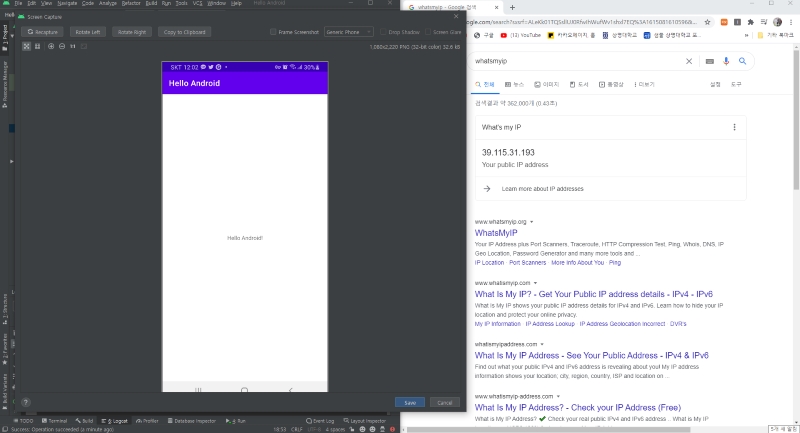Rotate the captured screenshot right
Viewport: 800px width, 433px height.
(132, 32)
